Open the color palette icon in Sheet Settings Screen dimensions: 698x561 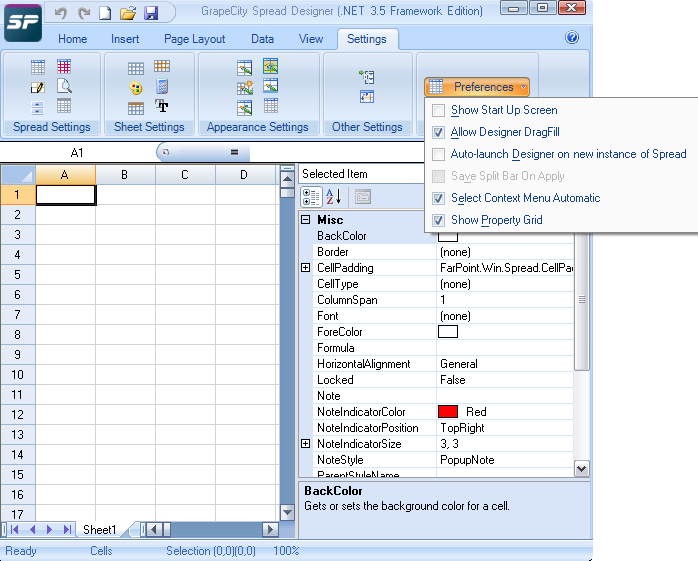(136, 88)
